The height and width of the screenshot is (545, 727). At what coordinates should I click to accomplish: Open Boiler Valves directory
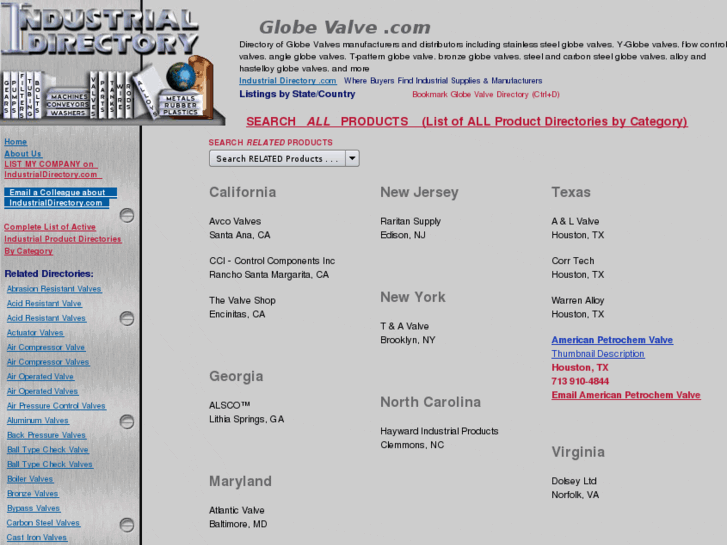coord(30,479)
